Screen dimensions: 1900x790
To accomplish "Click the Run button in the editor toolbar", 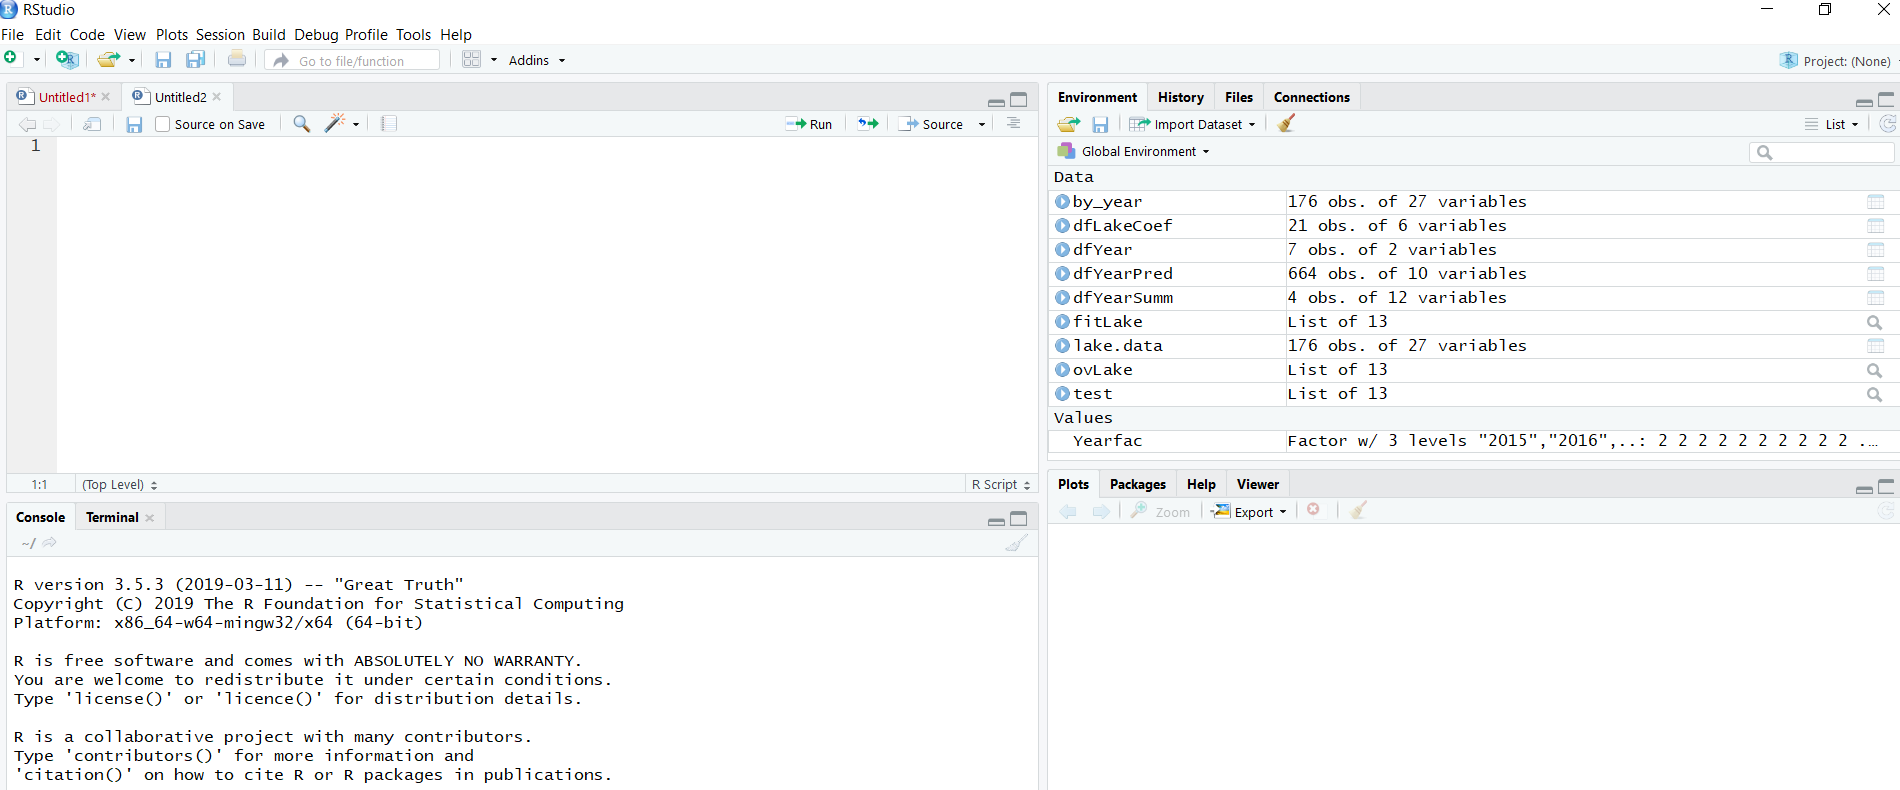I will (809, 124).
